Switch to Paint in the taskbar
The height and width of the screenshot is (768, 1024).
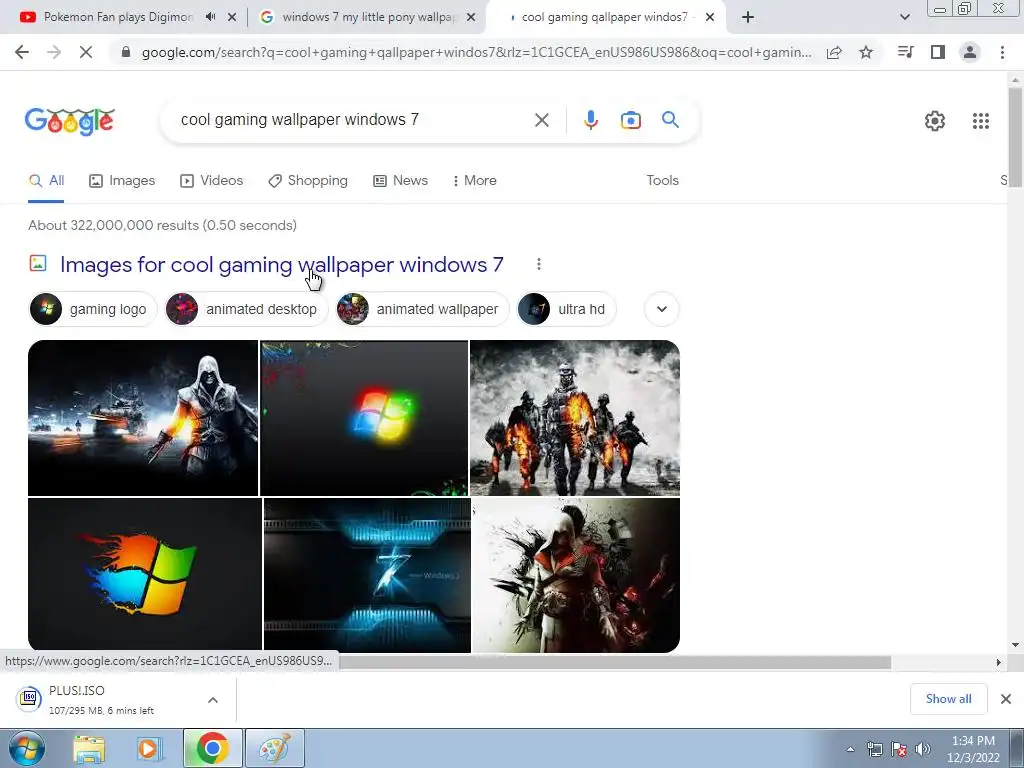[275, 748]
